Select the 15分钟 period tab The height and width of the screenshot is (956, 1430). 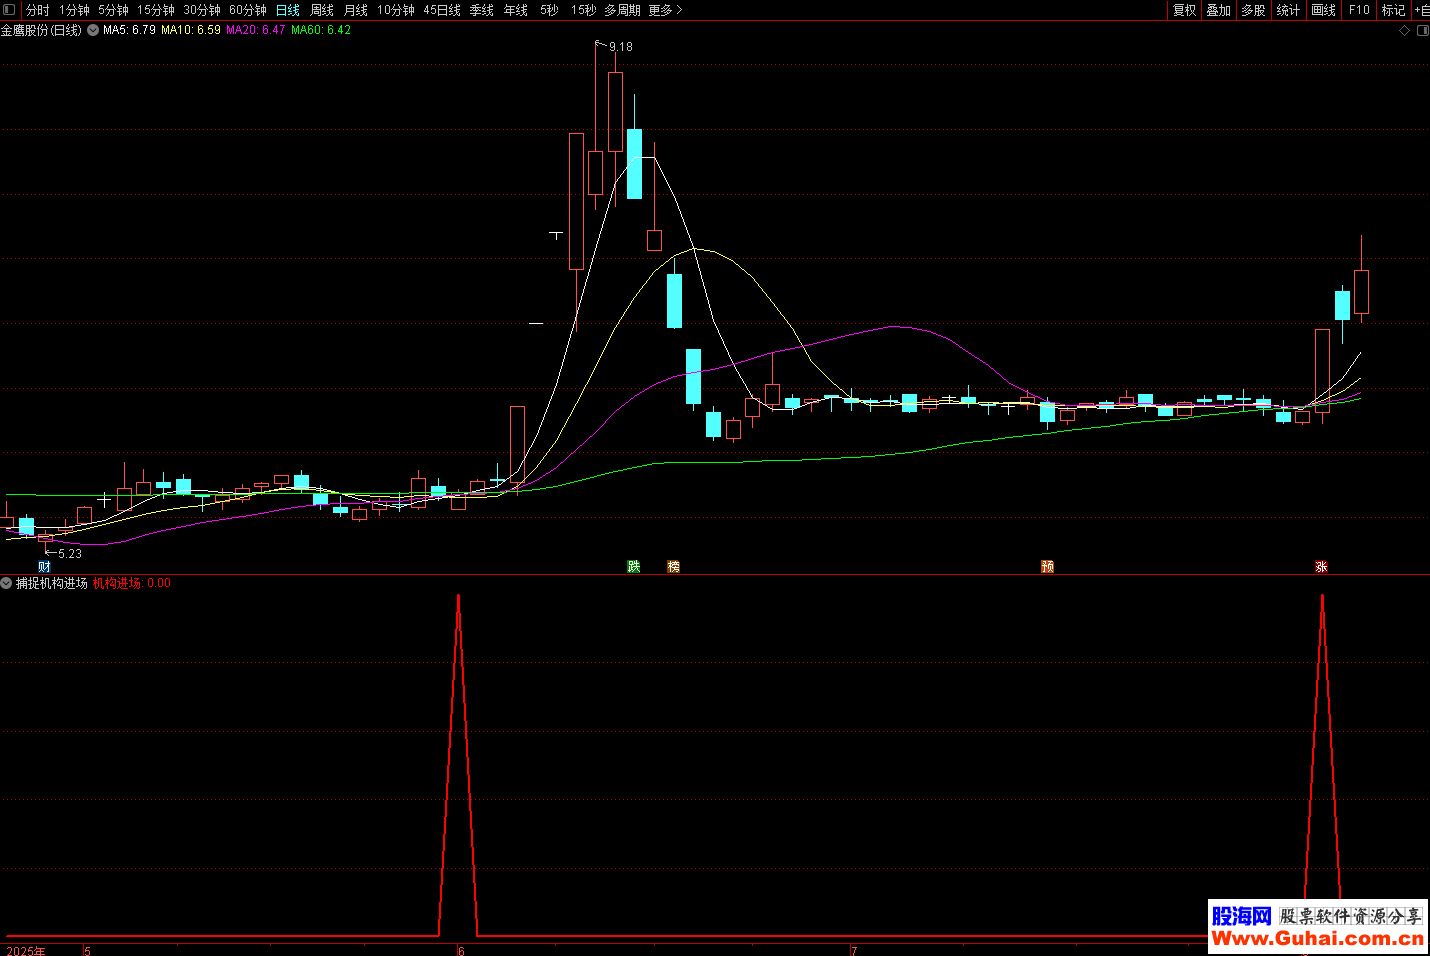tap(156, 10)
